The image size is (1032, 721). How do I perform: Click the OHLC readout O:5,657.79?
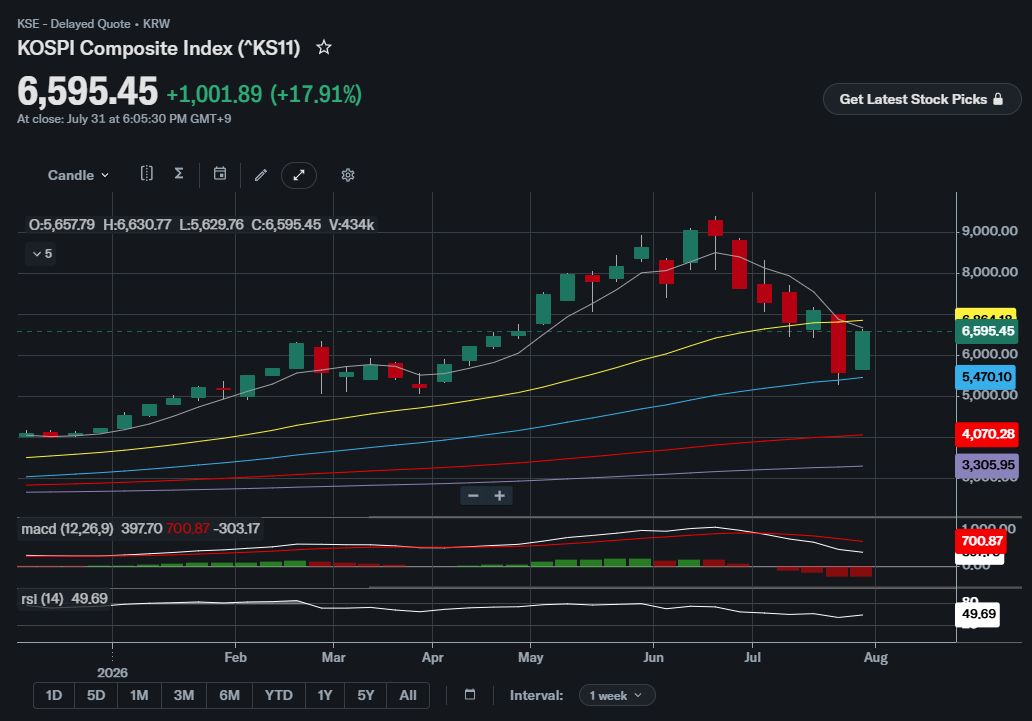[x=62, y=225]
